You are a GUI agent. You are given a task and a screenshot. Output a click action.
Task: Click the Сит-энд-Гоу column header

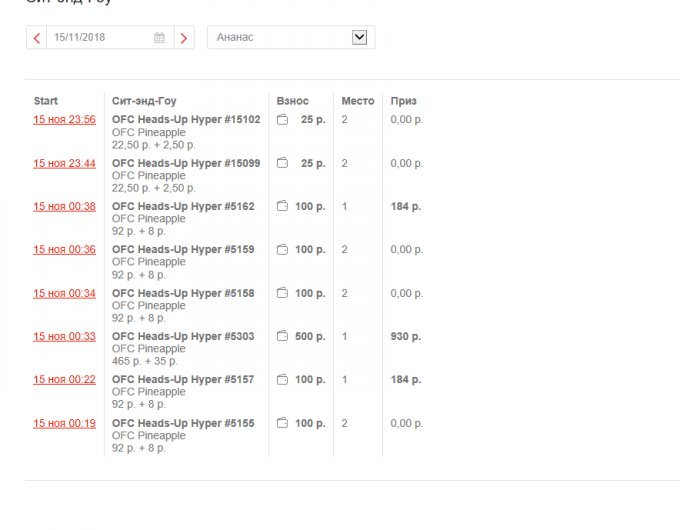tap(144, 101)
